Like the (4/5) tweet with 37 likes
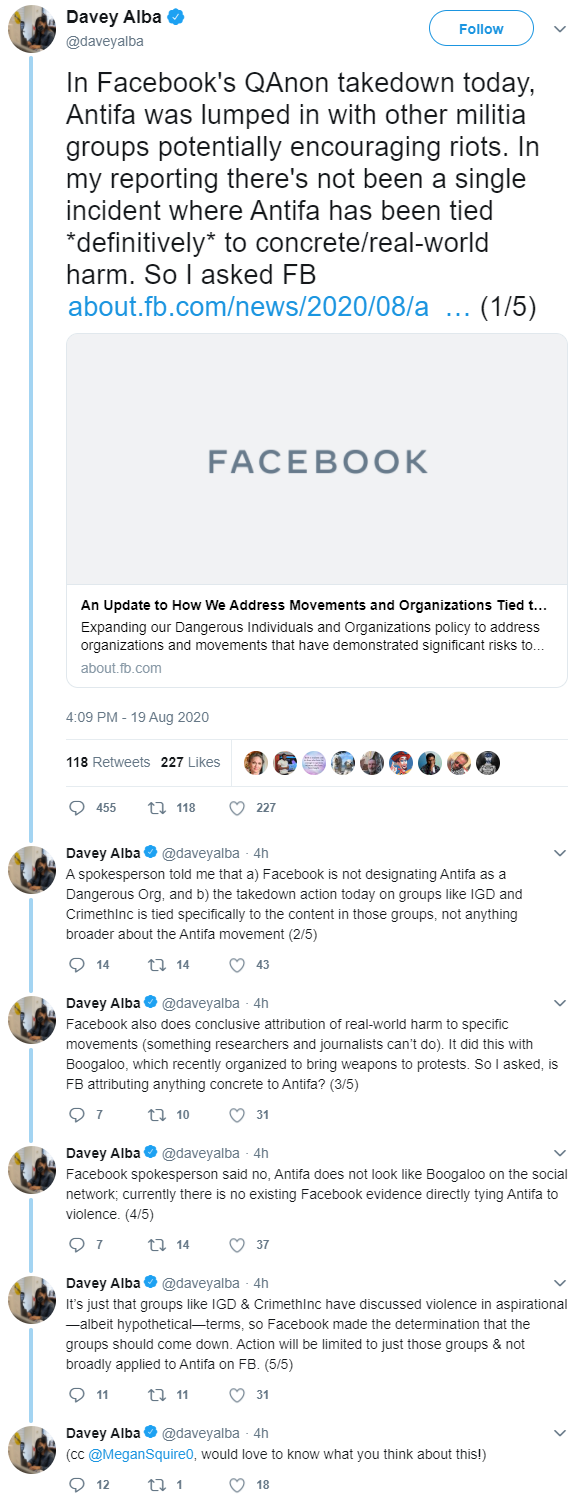The width and height of the screenshot is (577, 1497). coord(236,1245)
